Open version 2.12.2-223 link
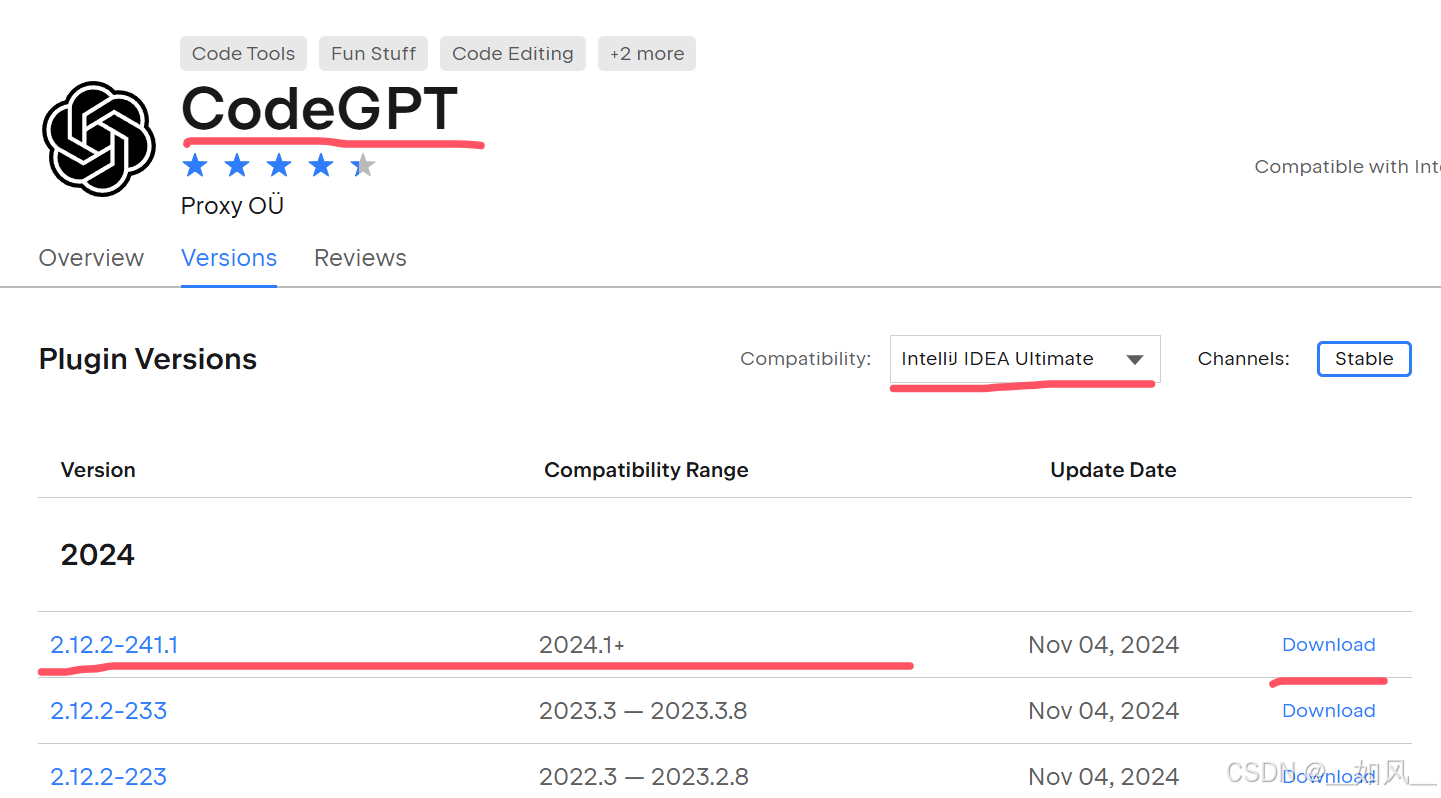 point(109,777)
